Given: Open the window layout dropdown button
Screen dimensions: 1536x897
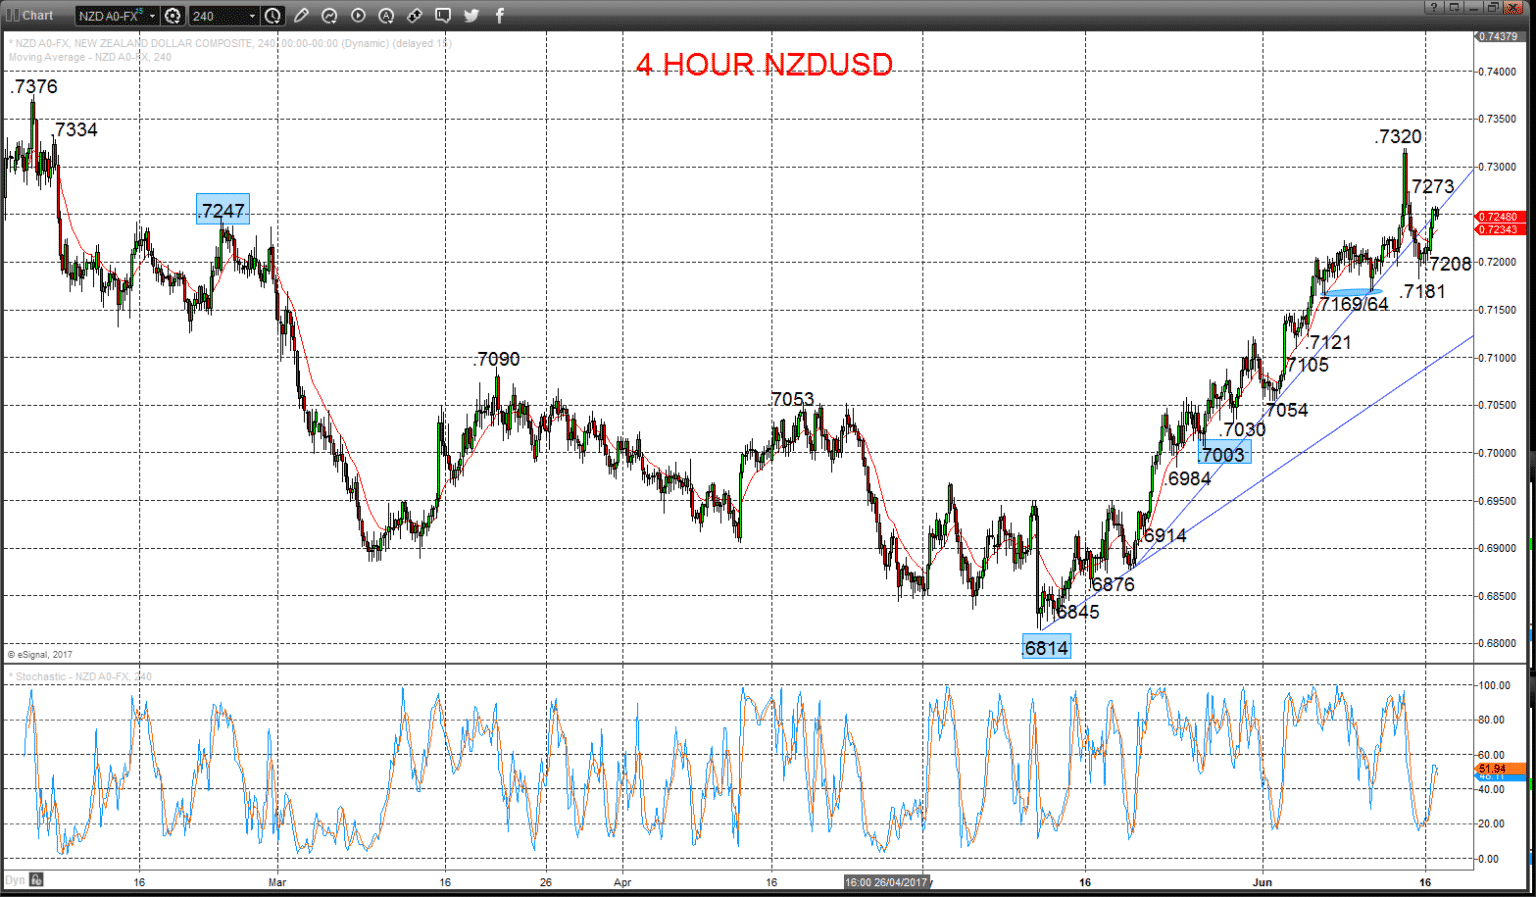Looking at the screenshot, I should coord(1454,7).
